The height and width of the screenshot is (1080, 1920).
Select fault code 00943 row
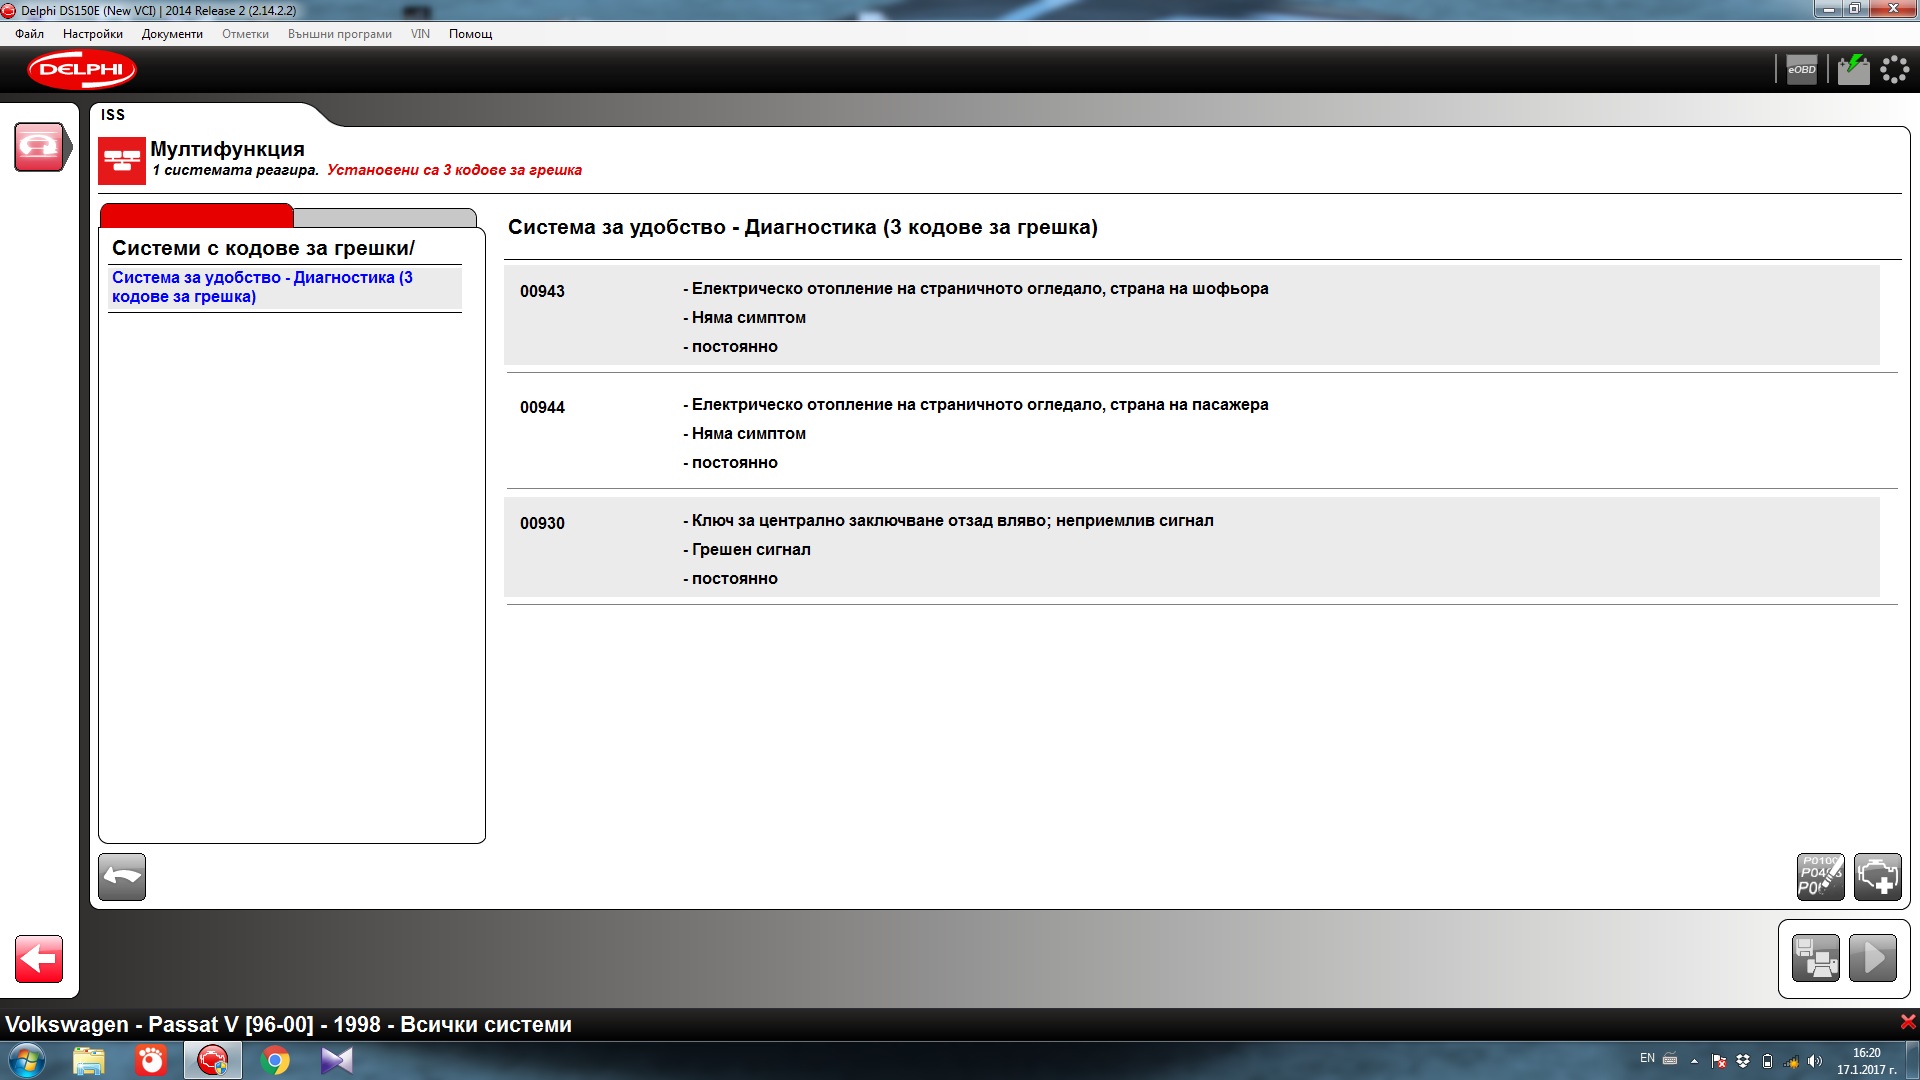[x=1190, y=316]
